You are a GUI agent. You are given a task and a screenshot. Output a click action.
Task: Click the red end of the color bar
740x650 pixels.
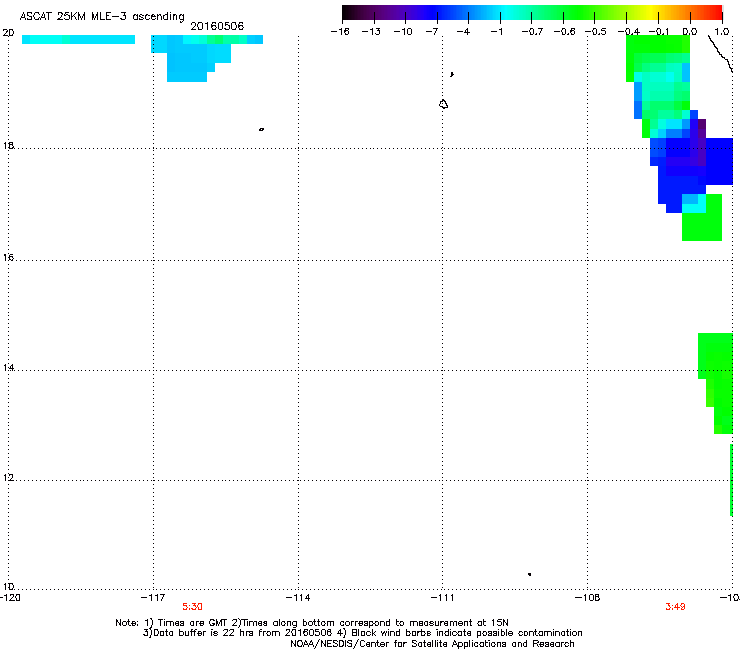pos(717,12)
